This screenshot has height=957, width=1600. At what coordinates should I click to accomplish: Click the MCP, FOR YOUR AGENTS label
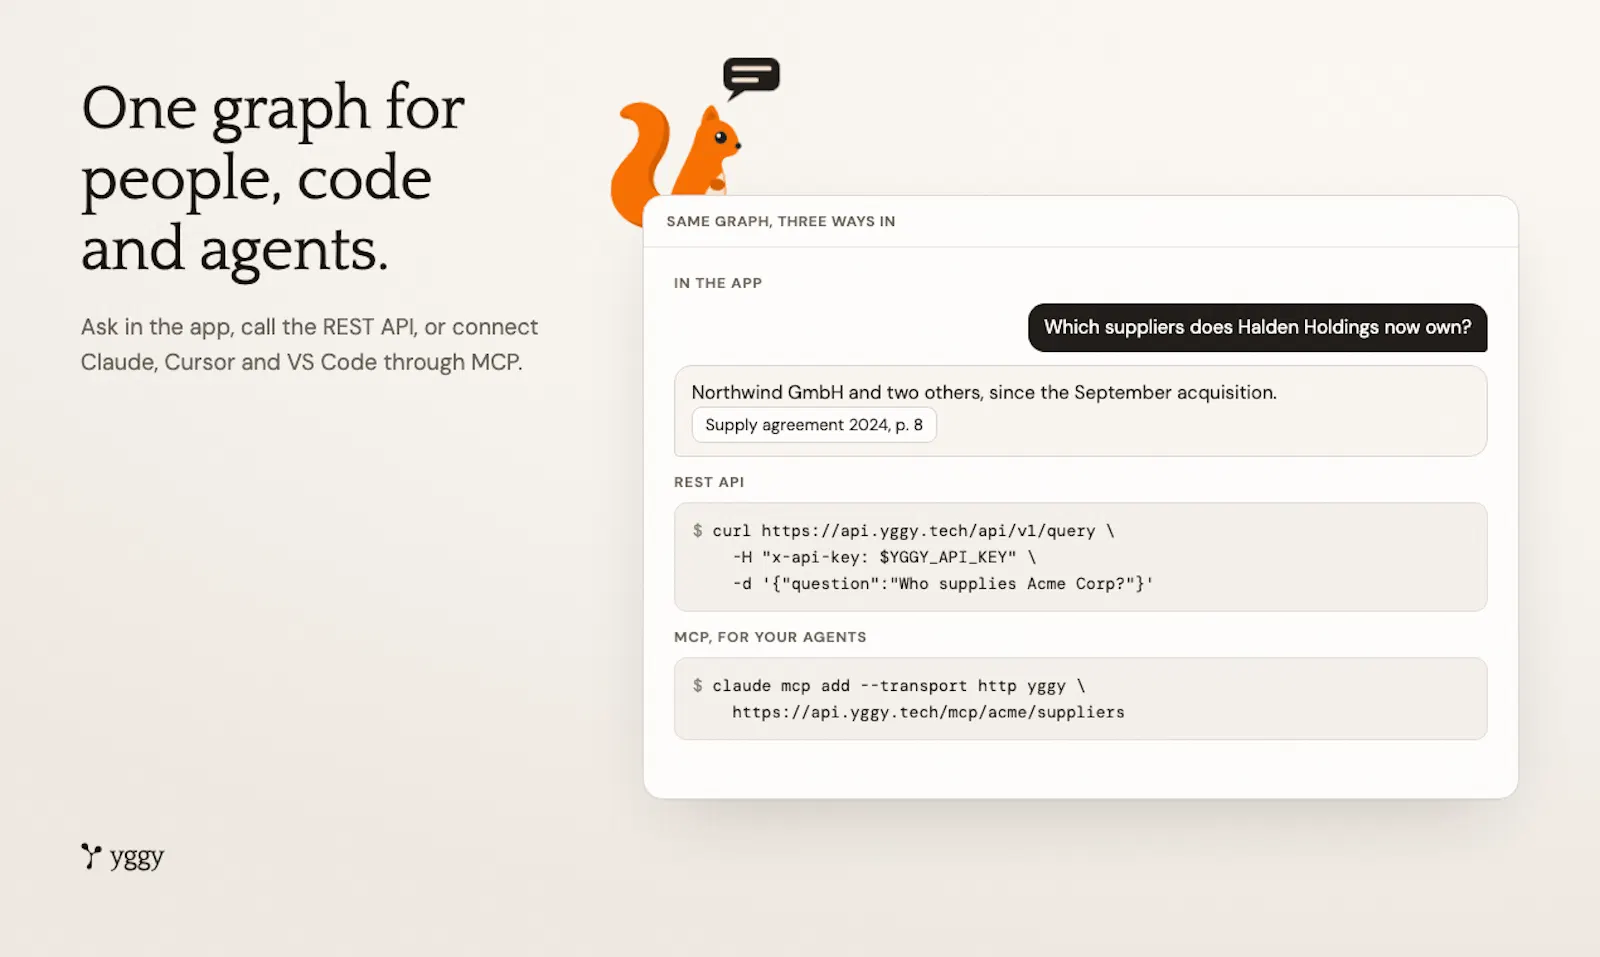770,637
